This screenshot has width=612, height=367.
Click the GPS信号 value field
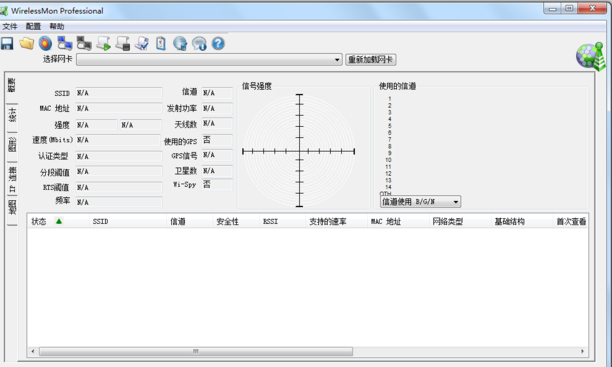tap(217, 155)
